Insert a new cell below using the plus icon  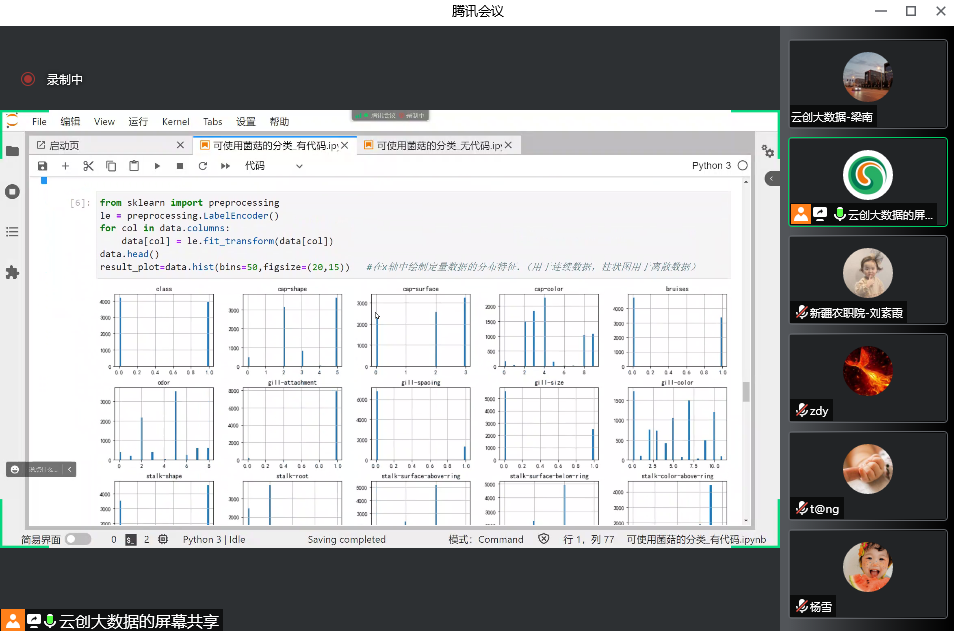65,166
